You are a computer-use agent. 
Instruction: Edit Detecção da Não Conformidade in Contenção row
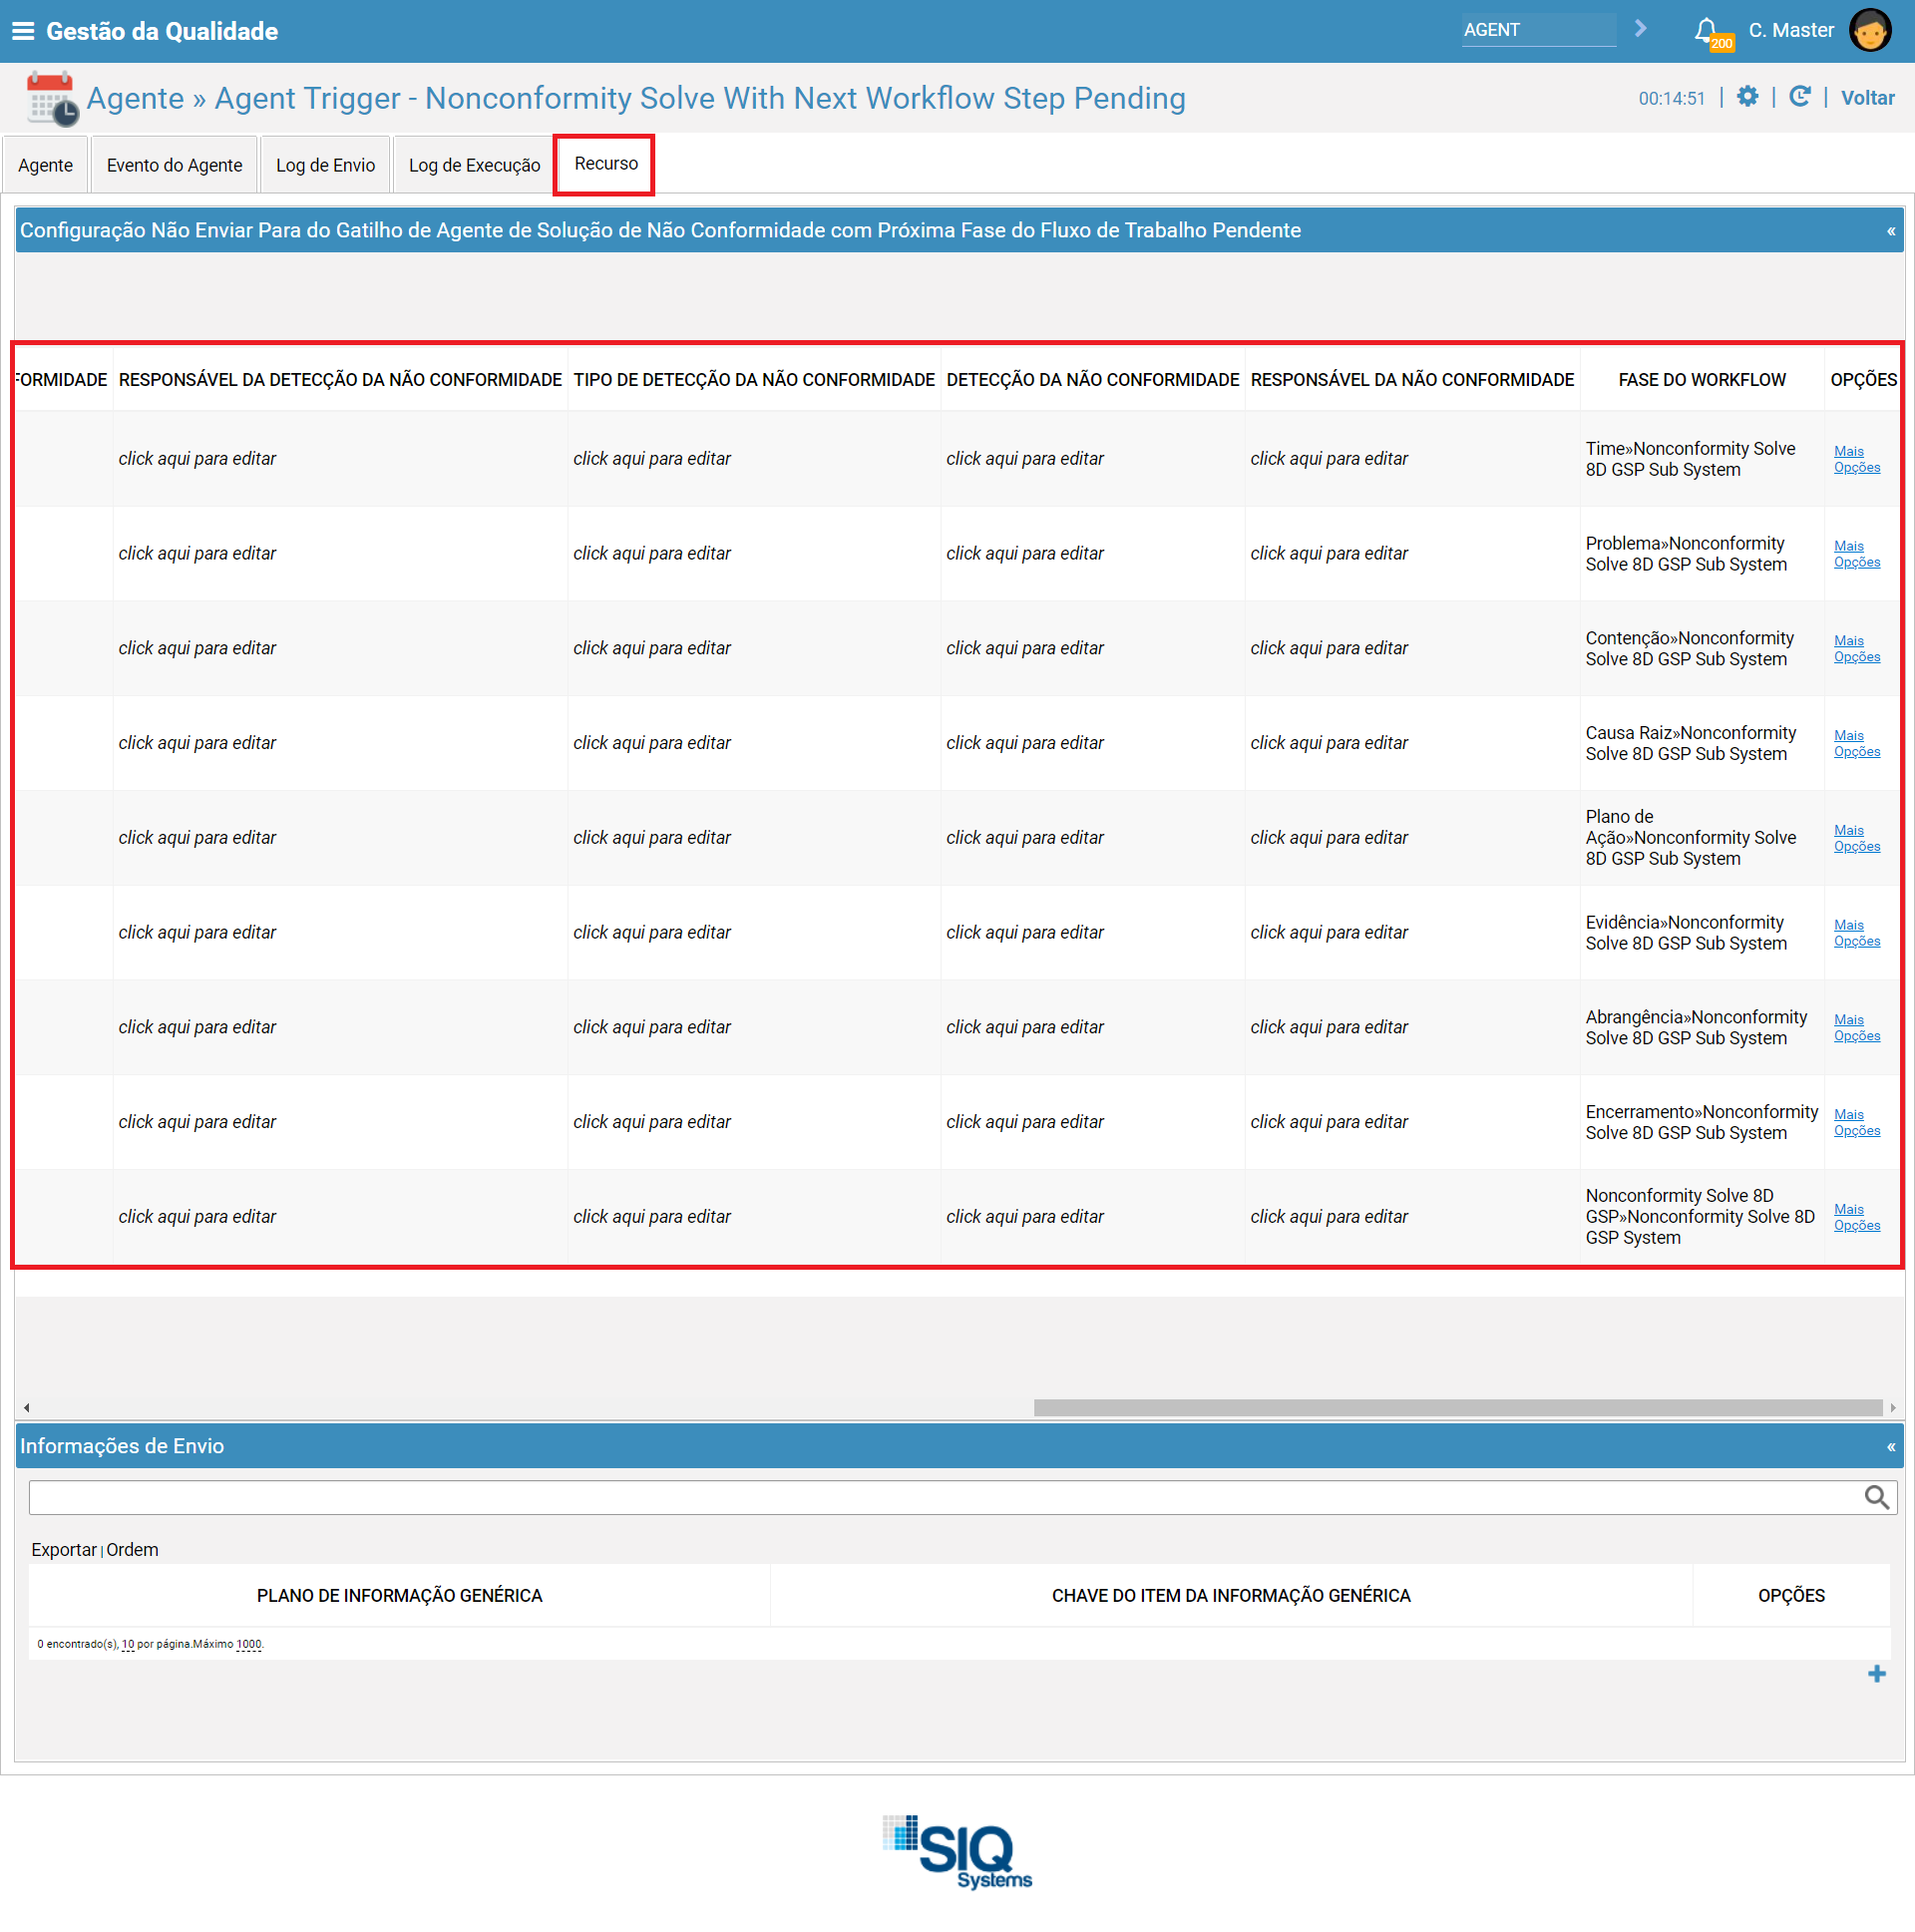point(1024,649)
